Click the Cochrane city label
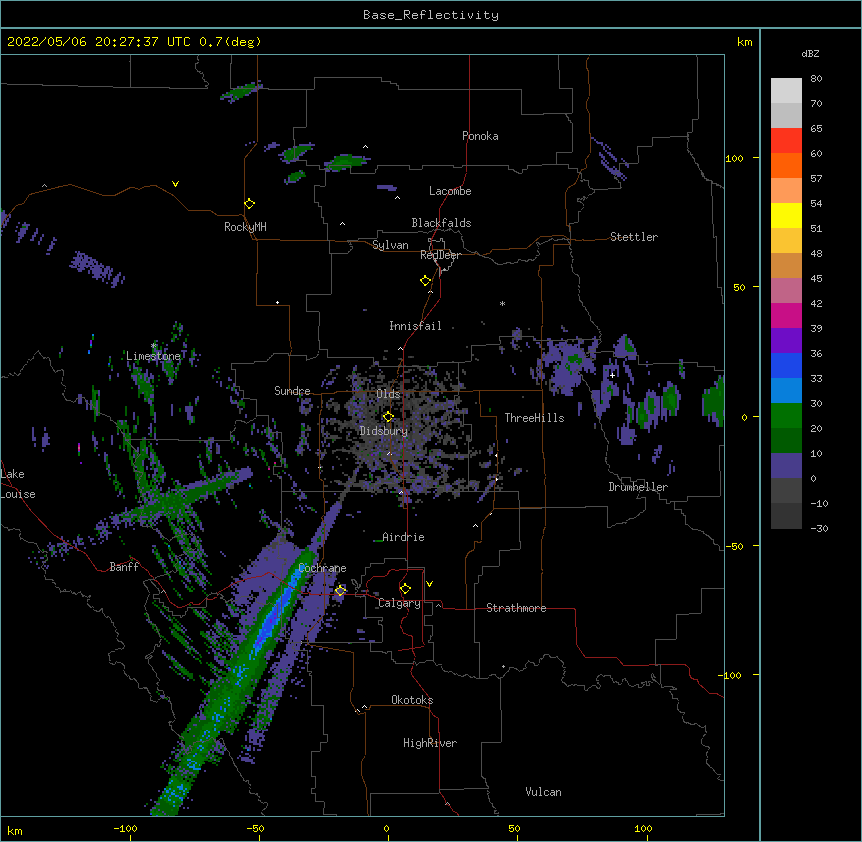 (x=322, y=568)
